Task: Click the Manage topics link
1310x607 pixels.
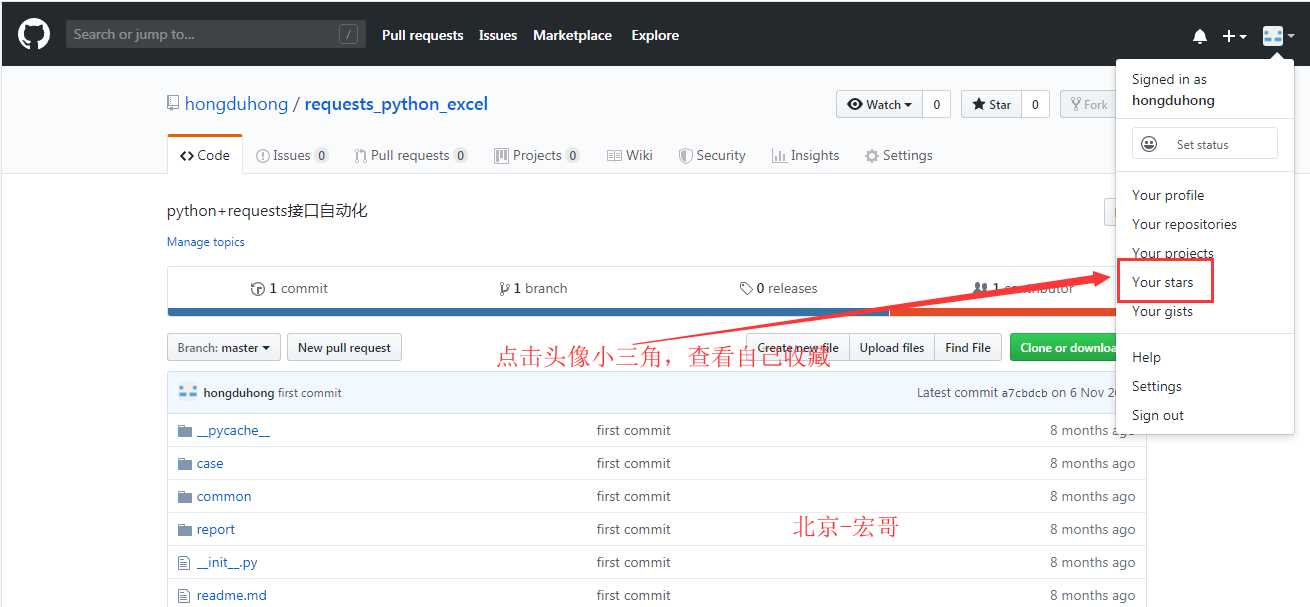Action: pos(206,242)
